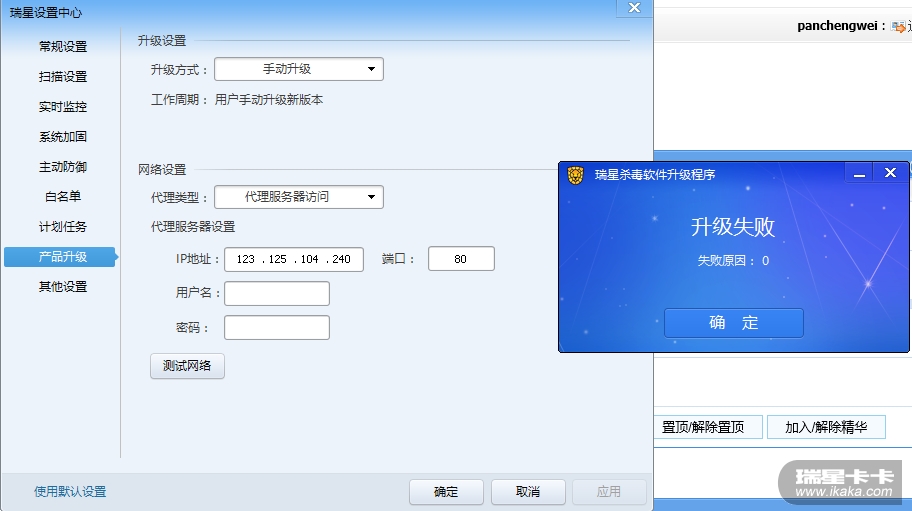912x511 pixels.
Task: Click the 测试网络 button
Action: coord(187,366)
